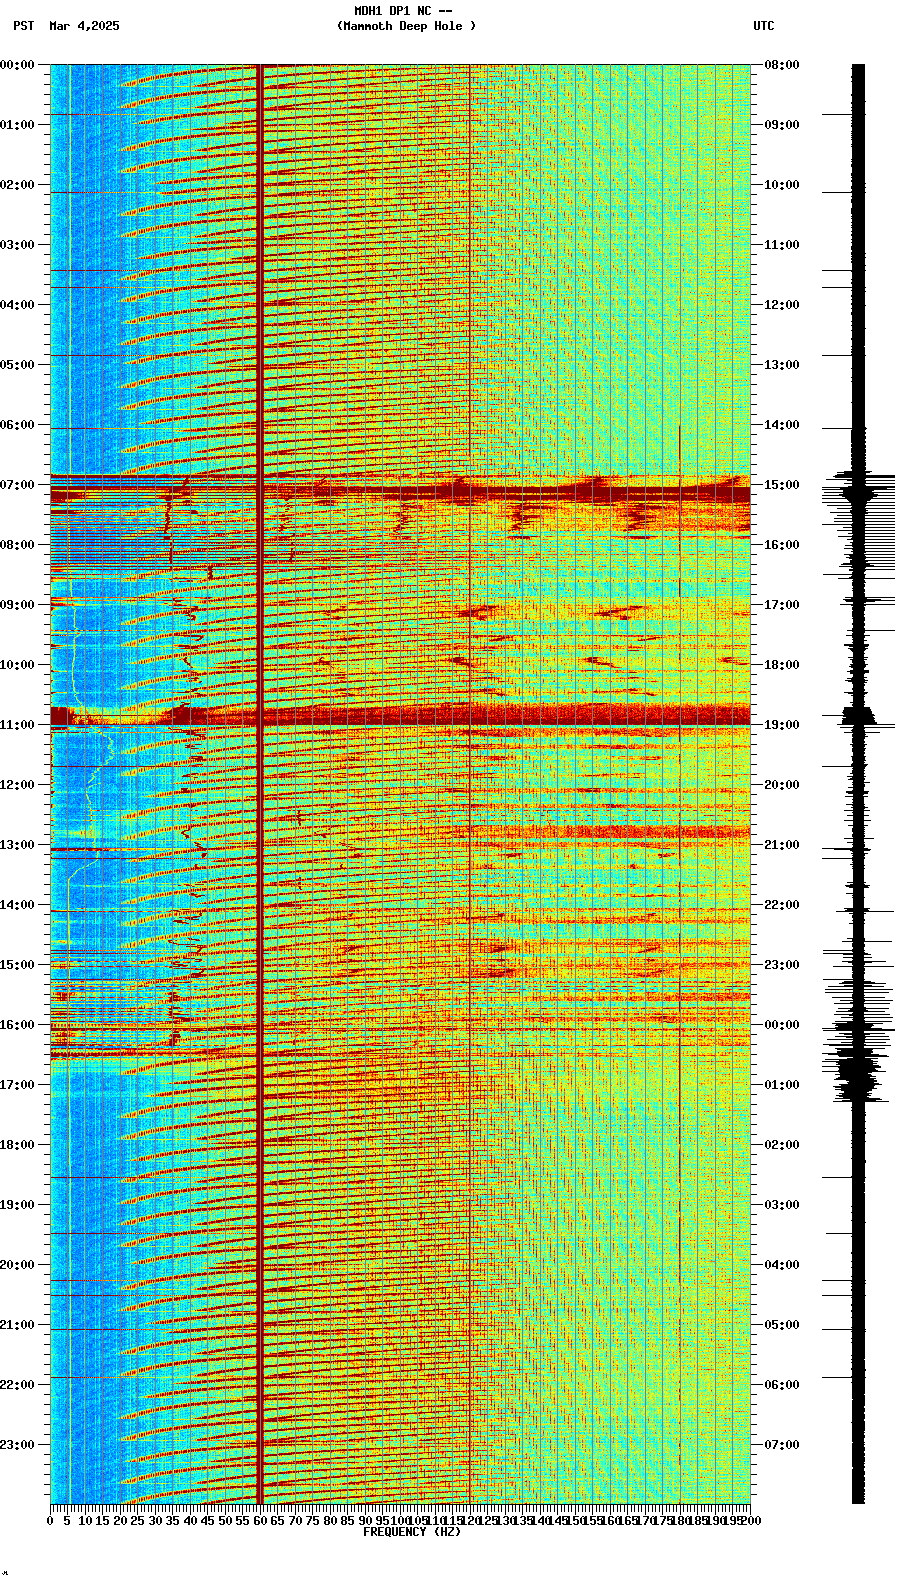Viewport: 902px width, 1584px height.
Task: Select the 23:00 PST time label
Action: (x=17, y=1445)
